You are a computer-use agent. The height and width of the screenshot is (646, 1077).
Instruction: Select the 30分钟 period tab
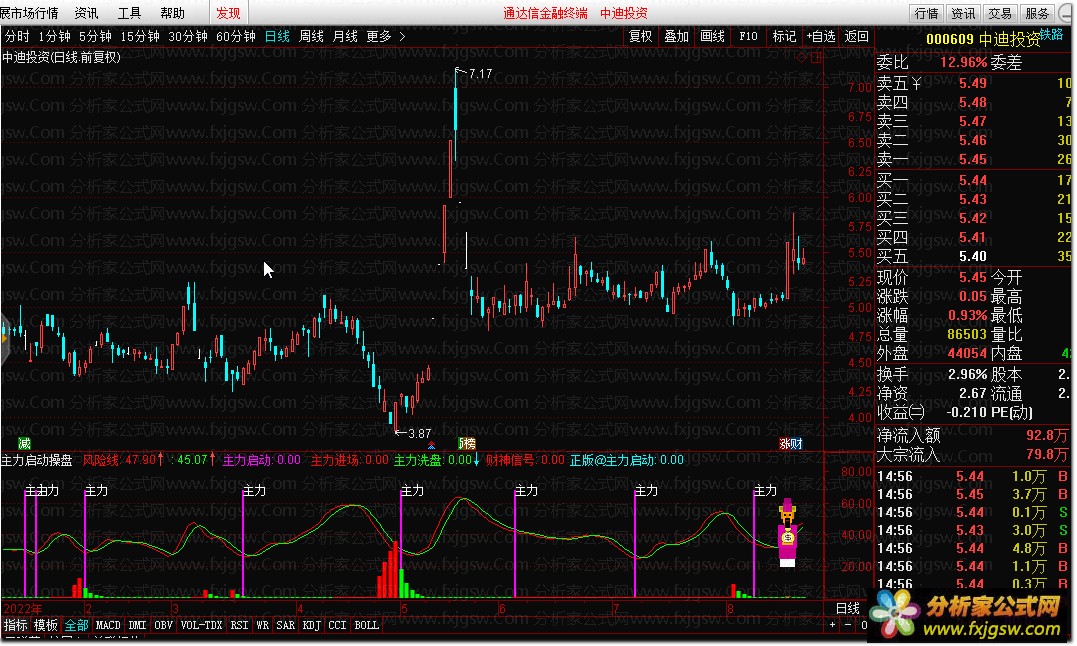pos(188,36)
